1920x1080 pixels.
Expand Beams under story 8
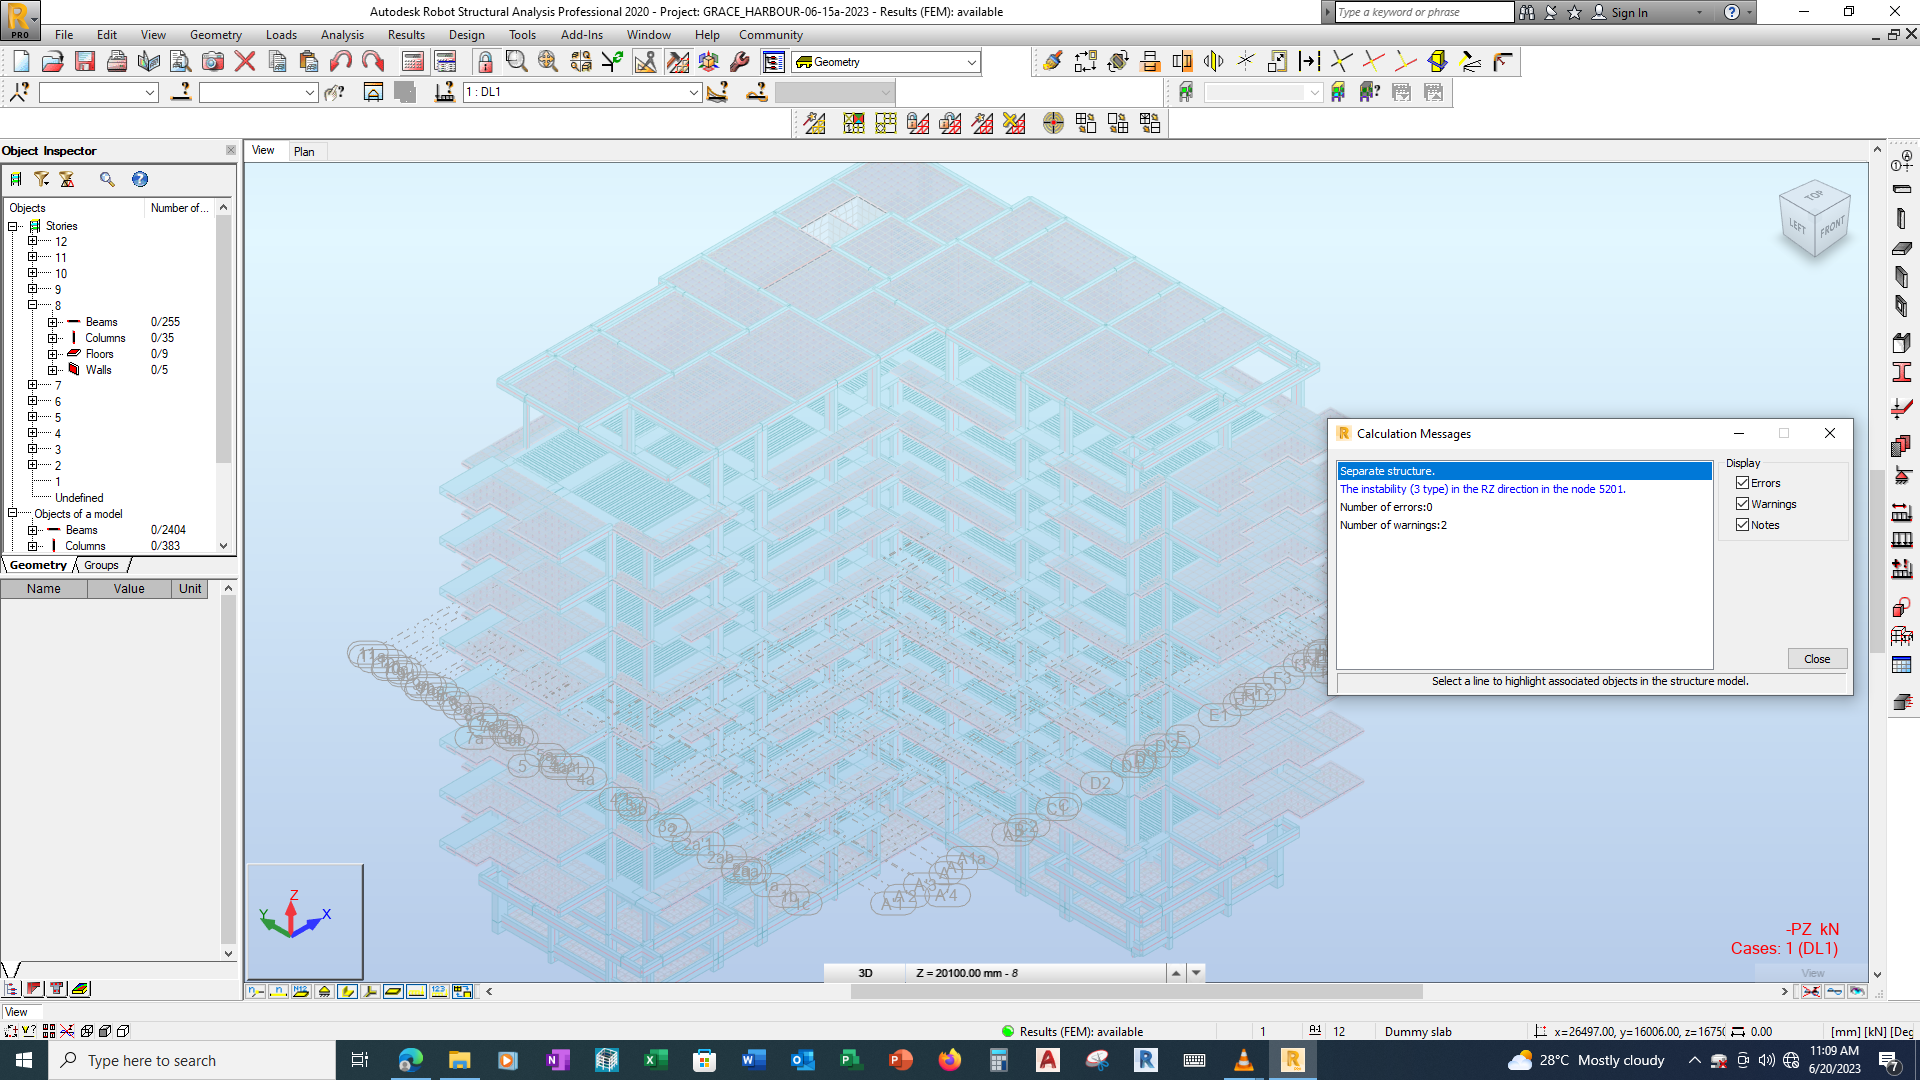pos(53,322)
